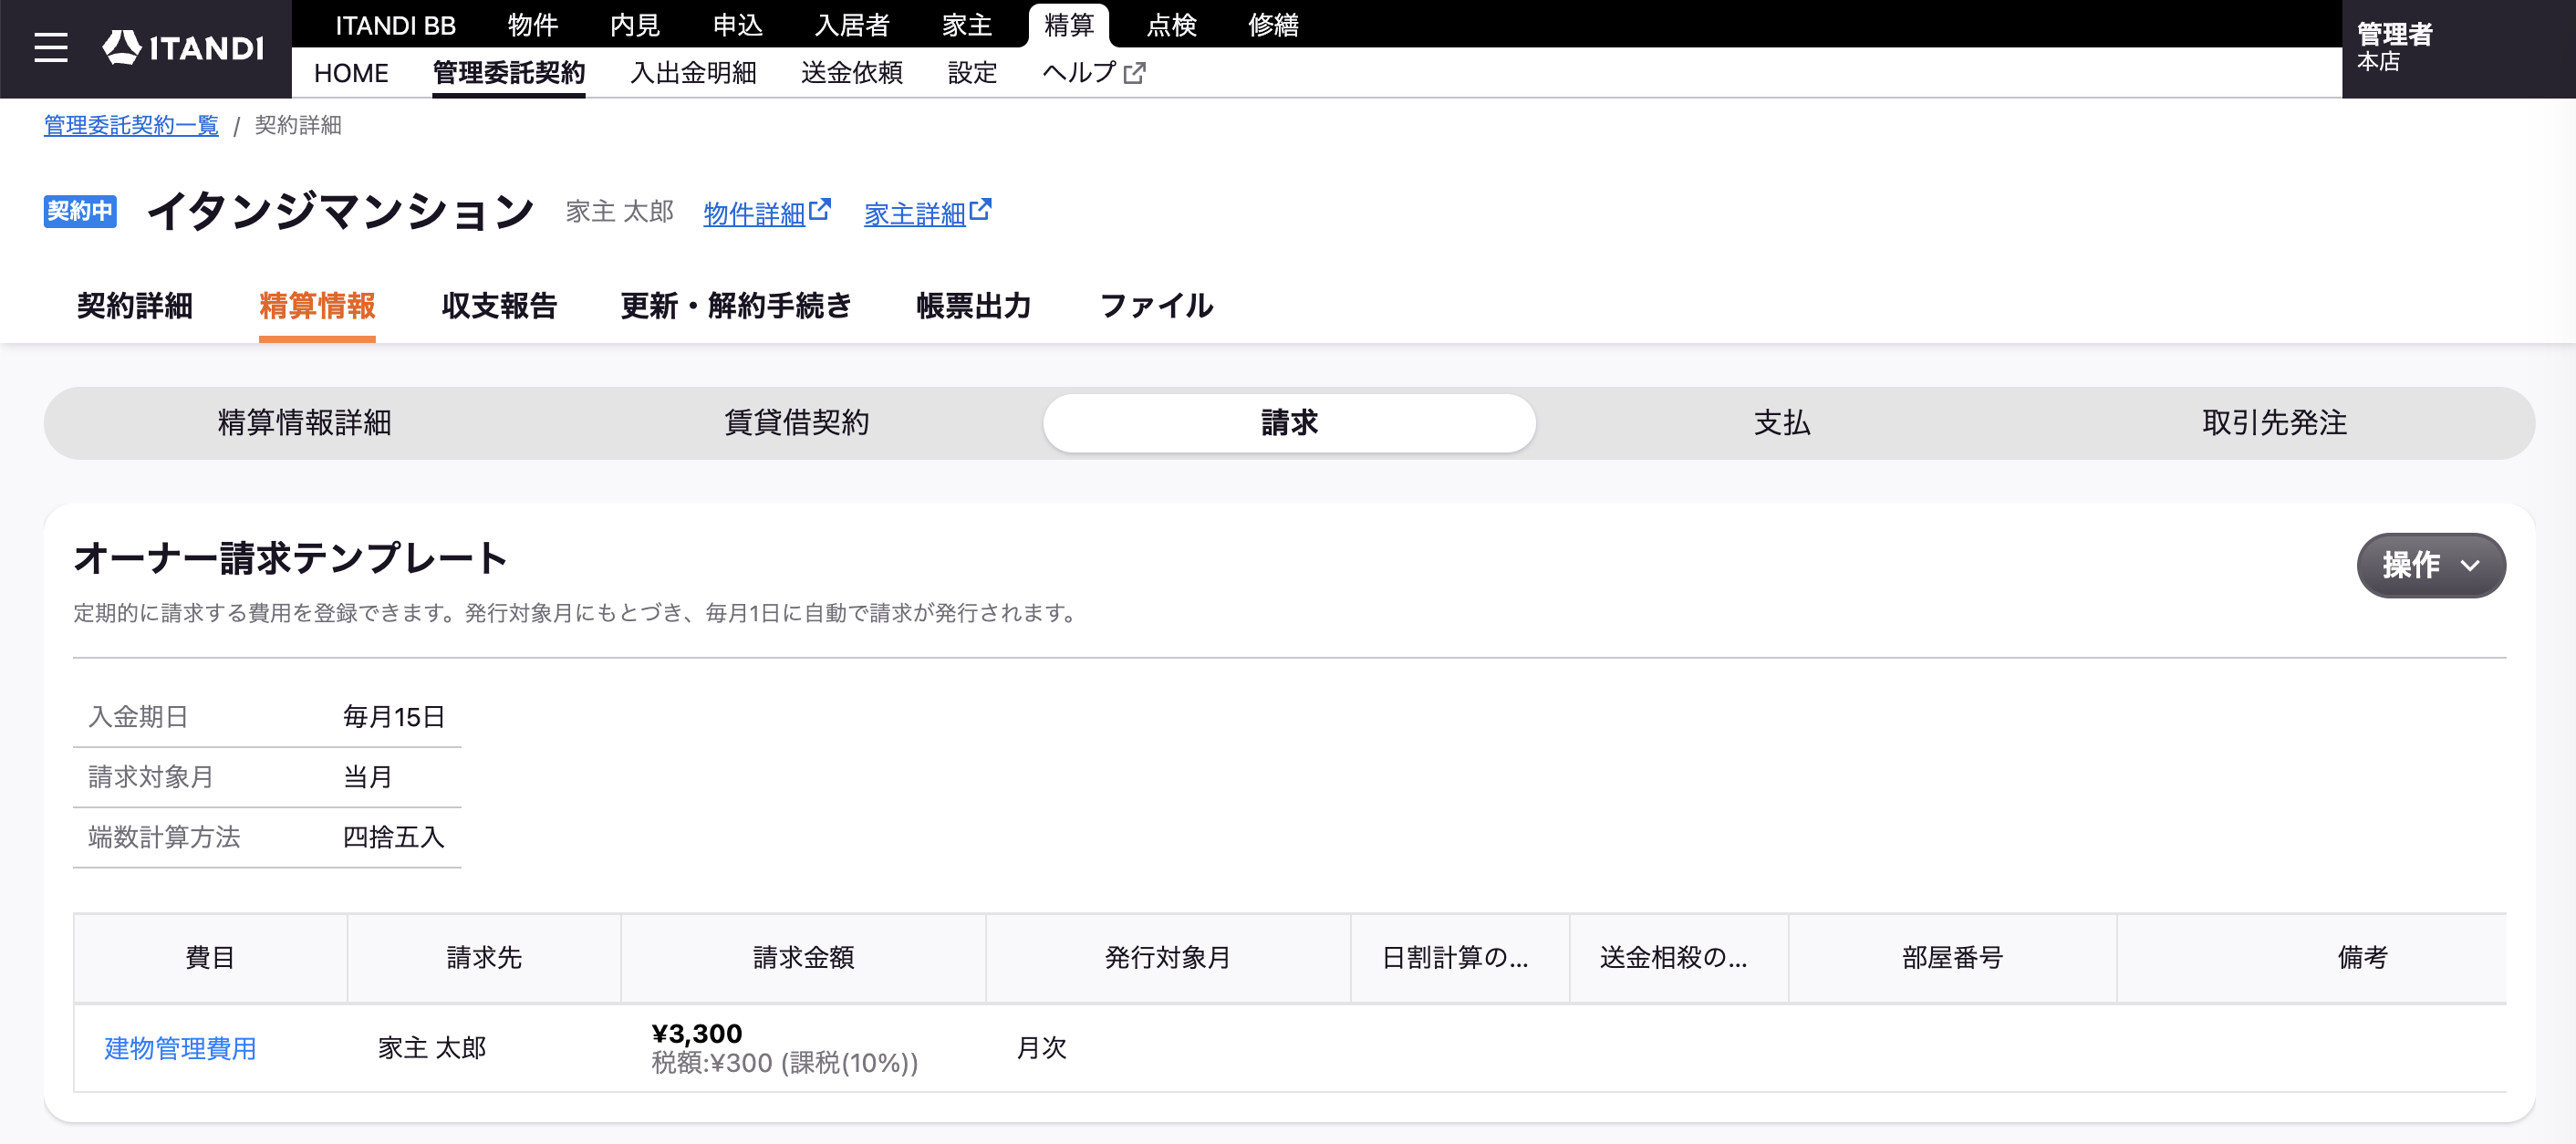The height and width of the screenshot is (1144, 2576).
Task: Click the 家主 太郎 name beside the title
Action: (620, 211)
